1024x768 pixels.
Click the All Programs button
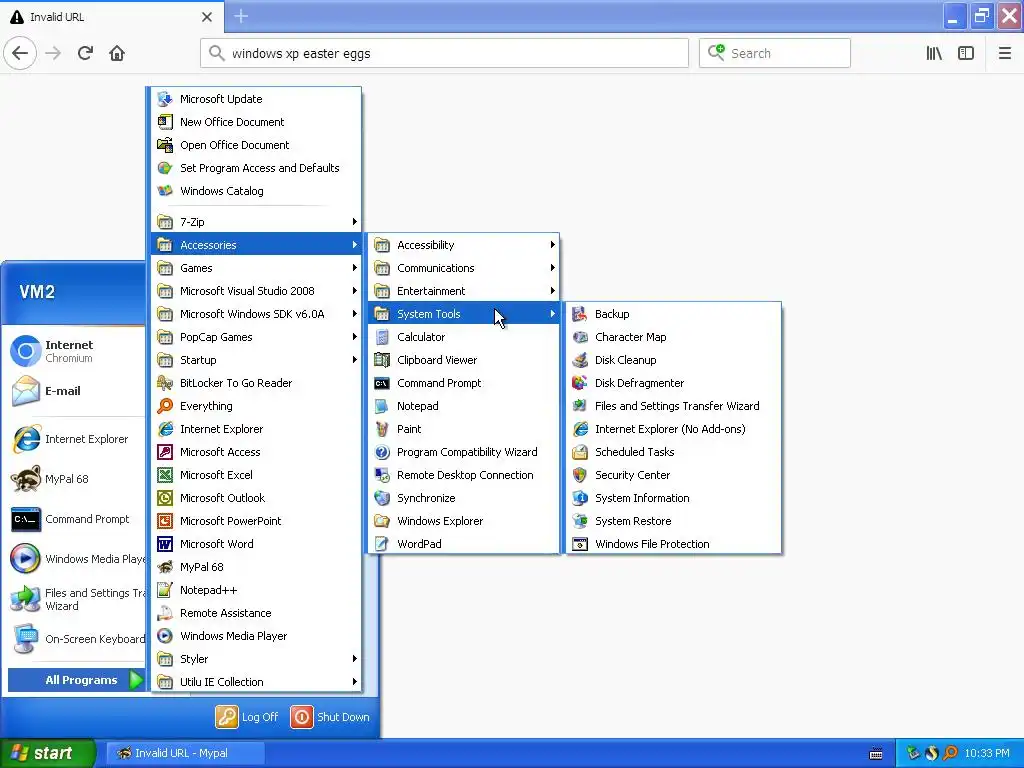pos(76,680)
